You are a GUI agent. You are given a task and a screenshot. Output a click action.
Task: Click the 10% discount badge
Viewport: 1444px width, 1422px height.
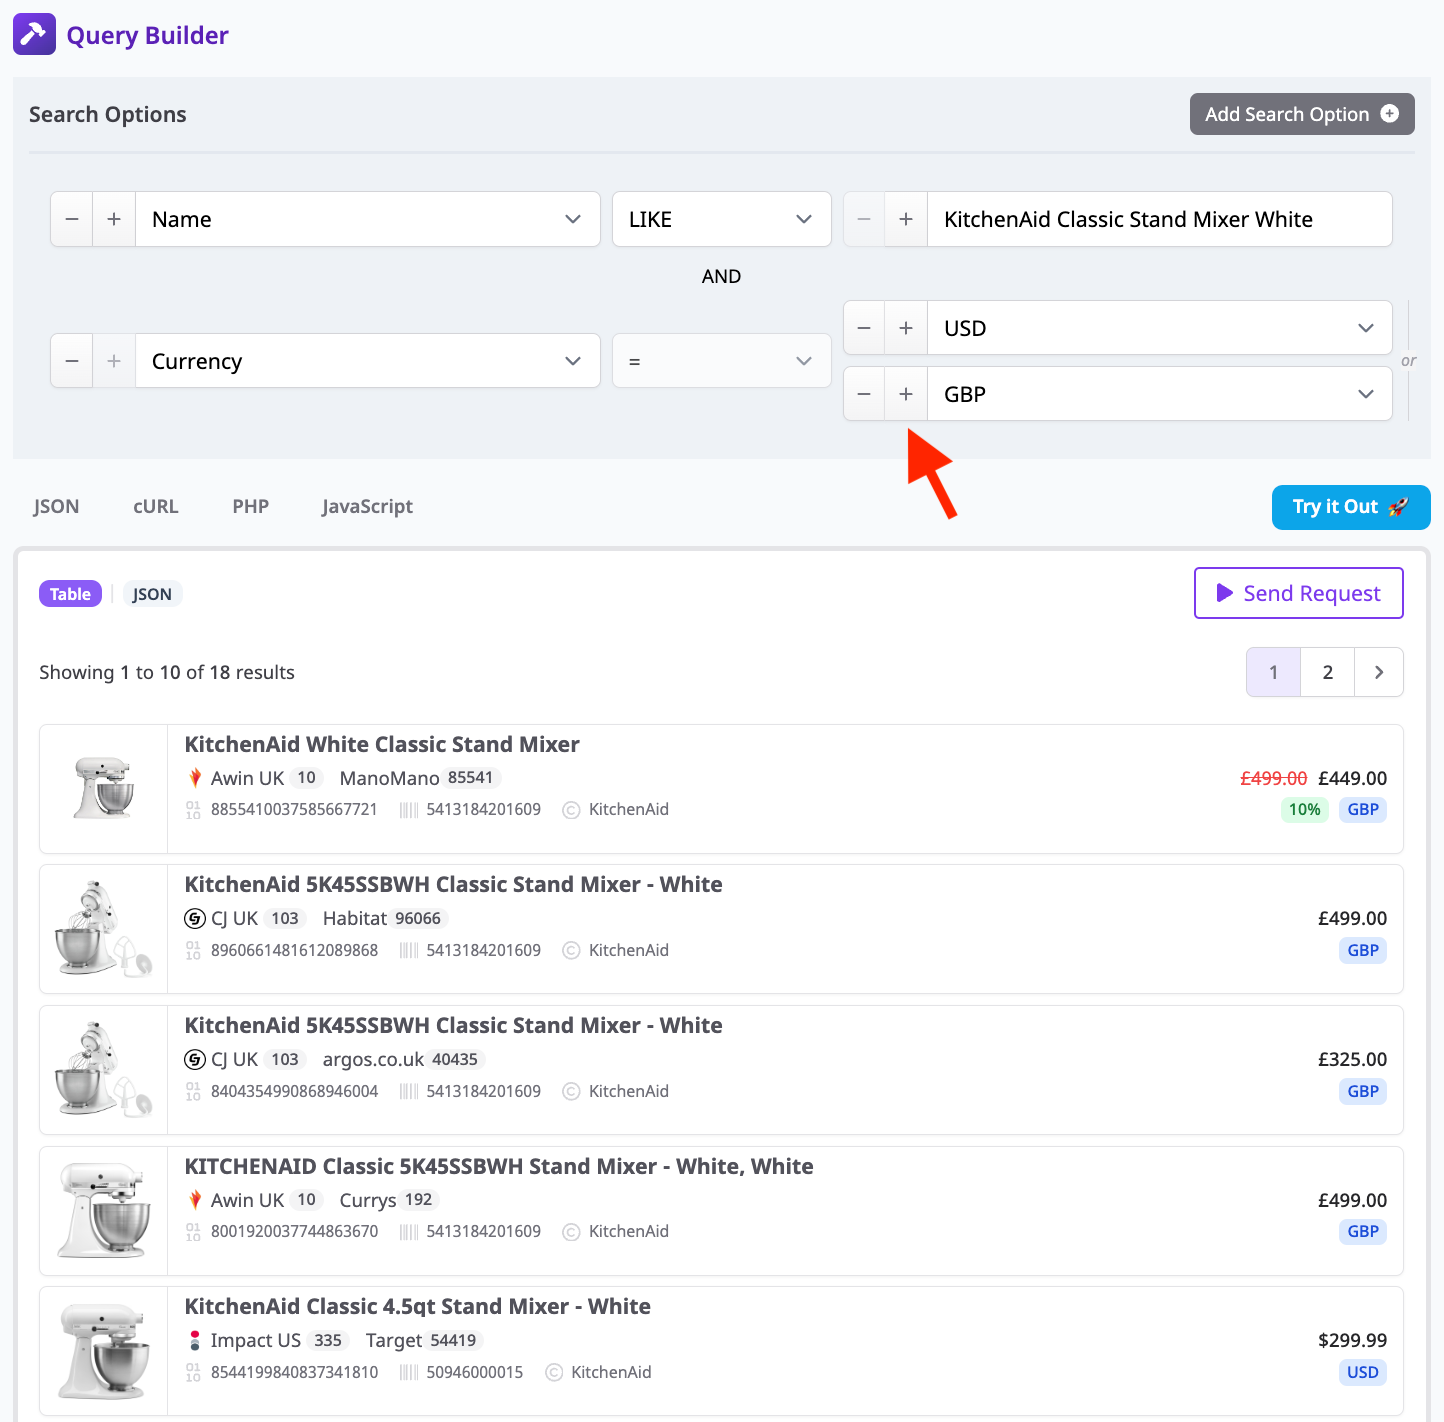point(1305,809)
